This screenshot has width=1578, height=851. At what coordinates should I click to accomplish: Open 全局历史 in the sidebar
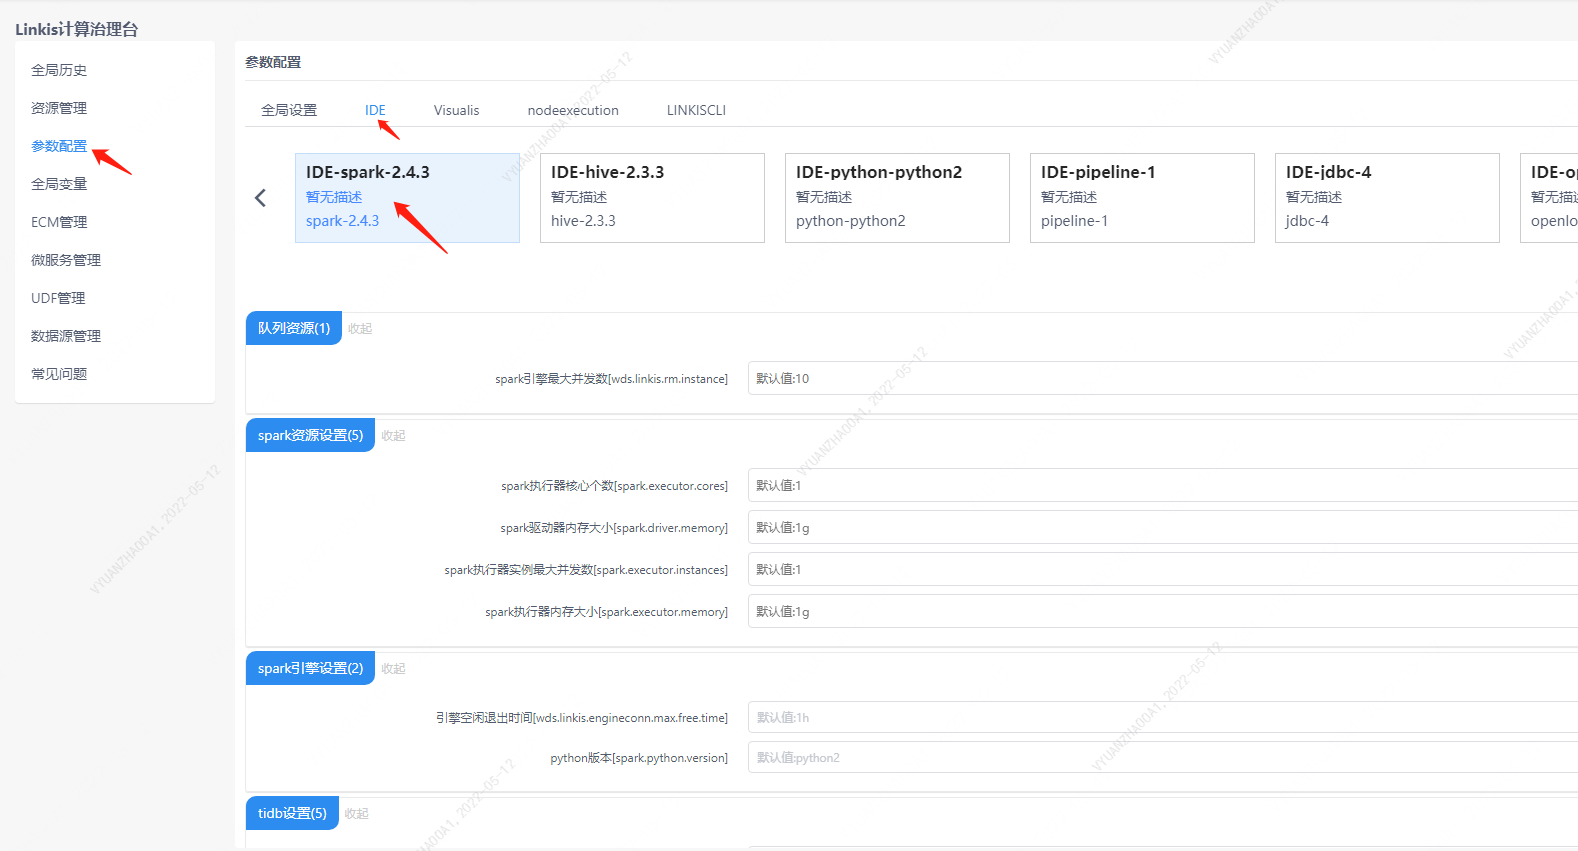tap(59, 70)
